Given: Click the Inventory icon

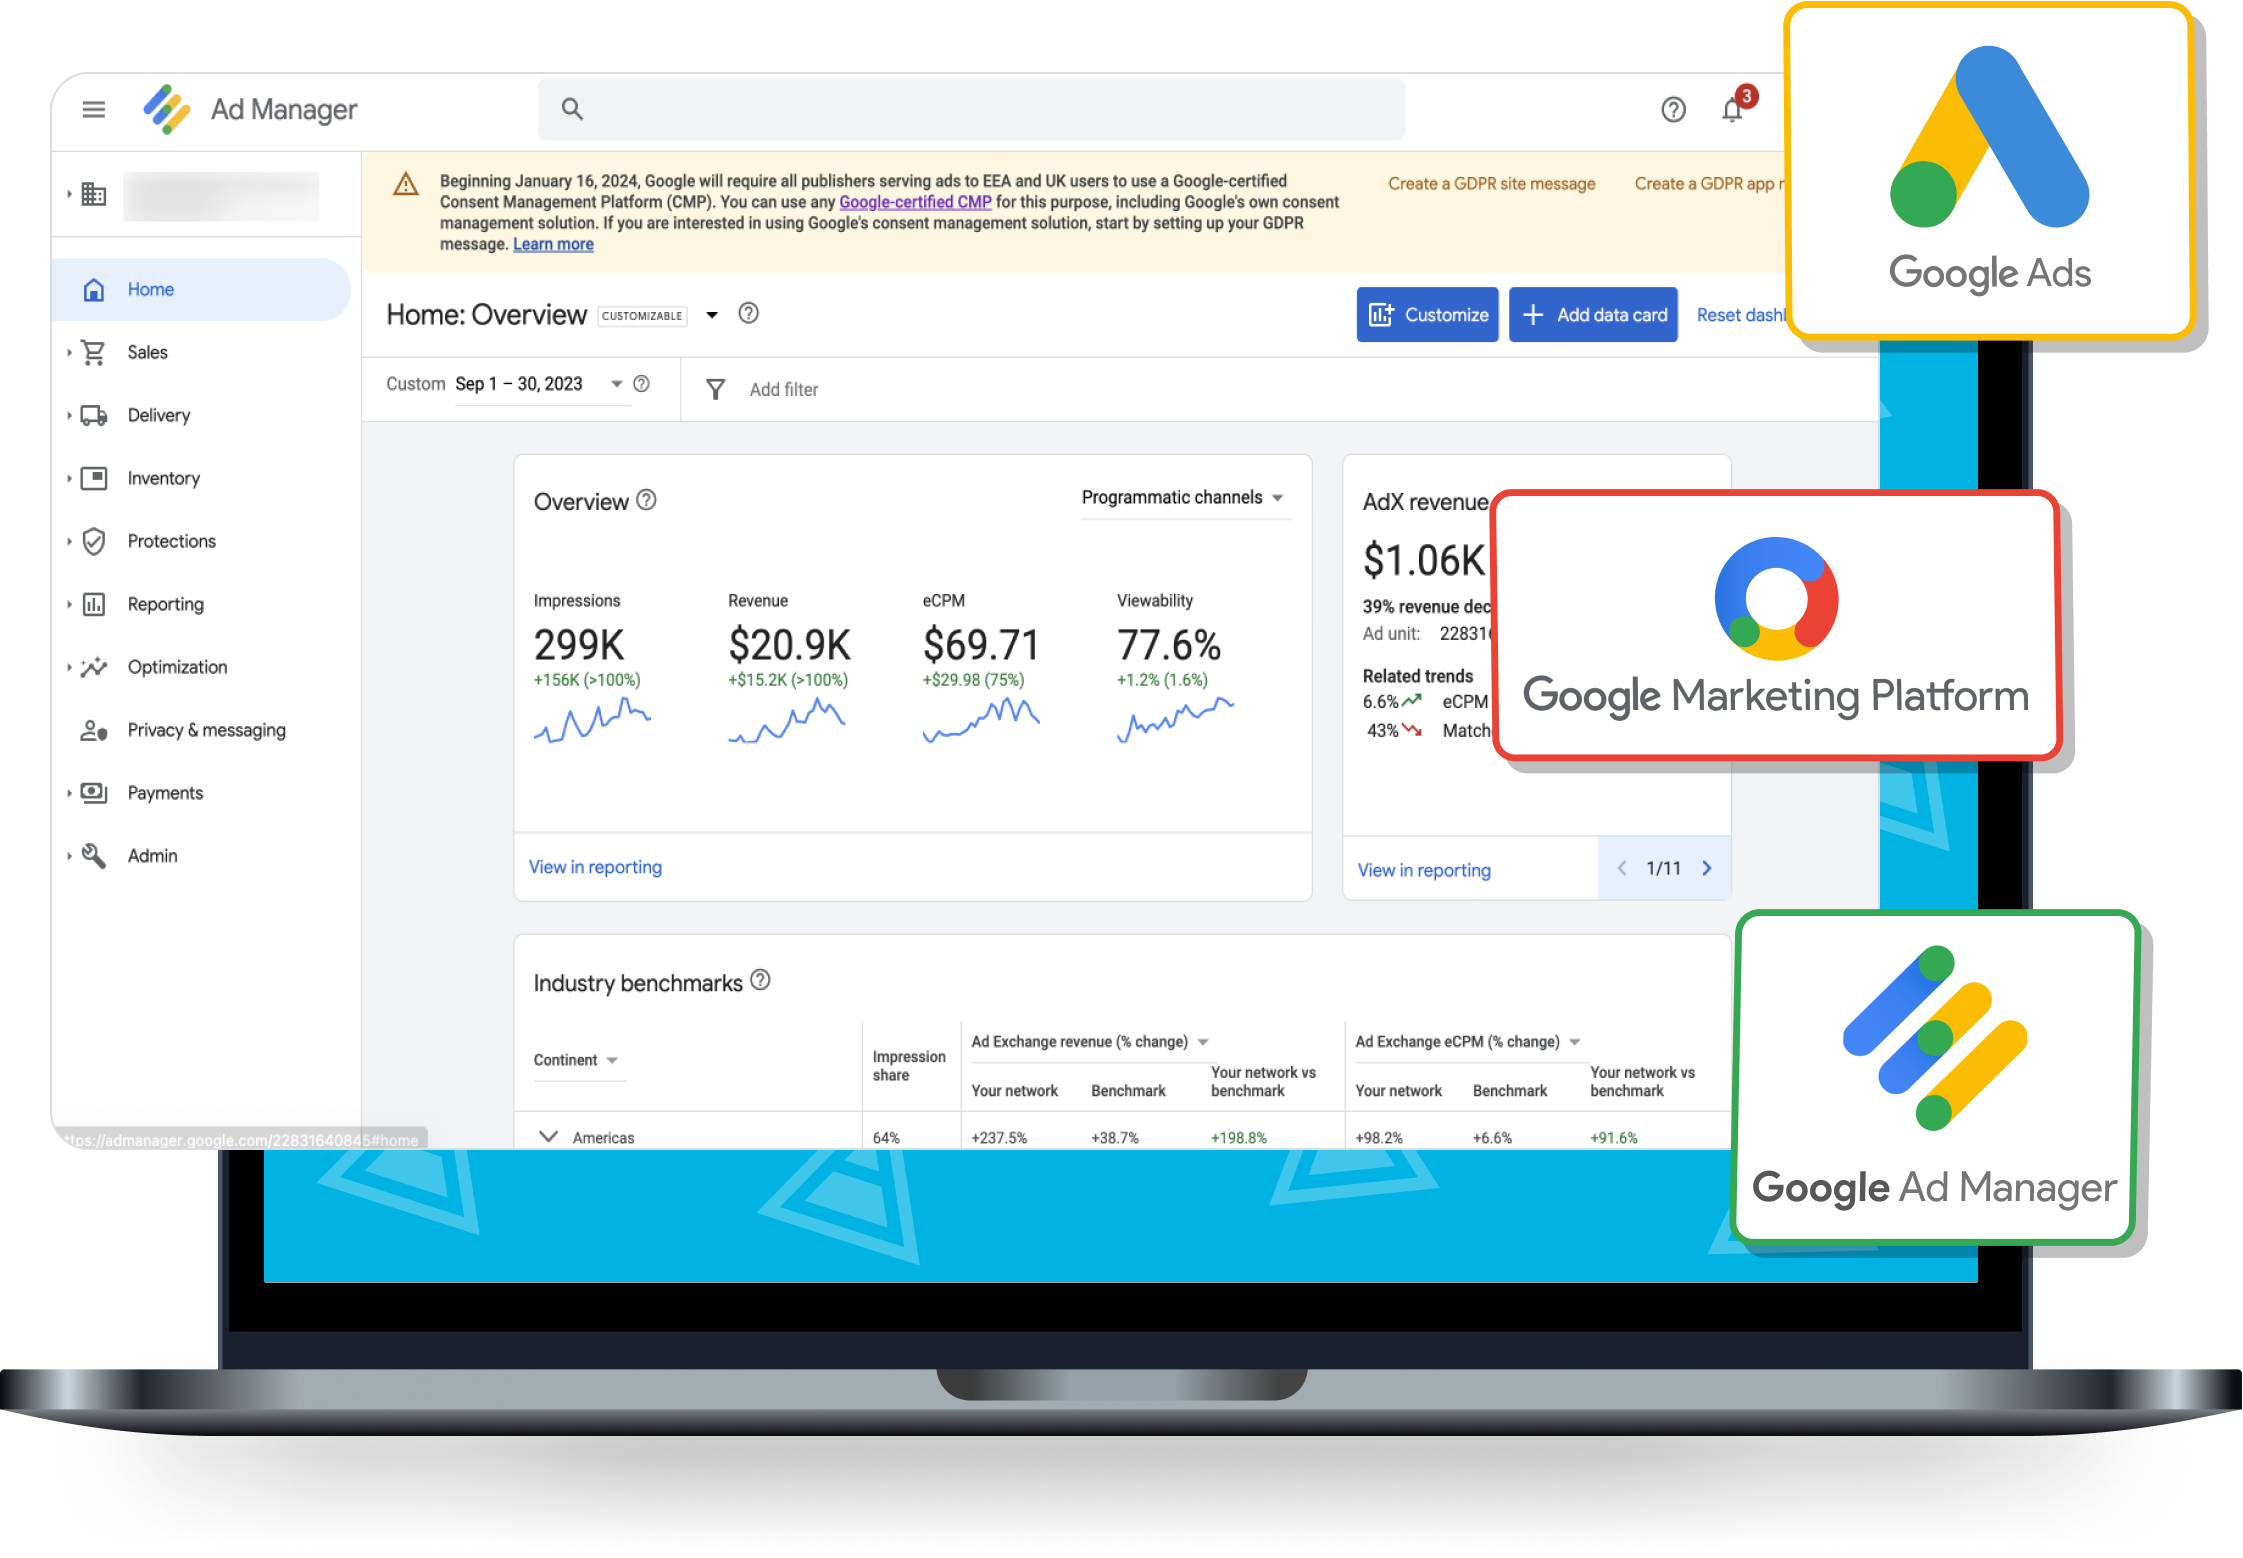Looking at the screenshot, I should click(93, 478).
